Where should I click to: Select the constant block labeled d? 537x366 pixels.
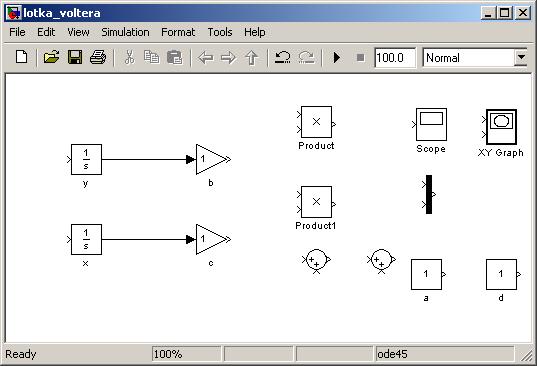[x=501, y=274]
